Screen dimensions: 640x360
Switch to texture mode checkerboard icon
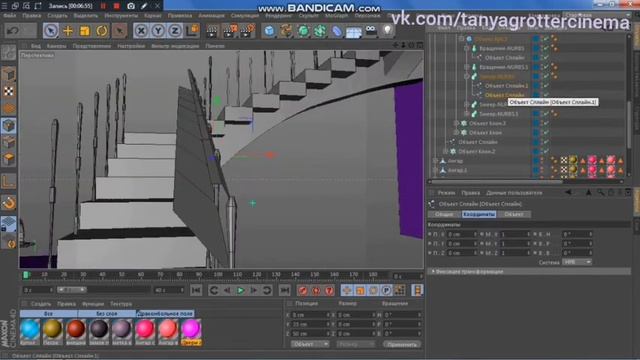point(9,91)
